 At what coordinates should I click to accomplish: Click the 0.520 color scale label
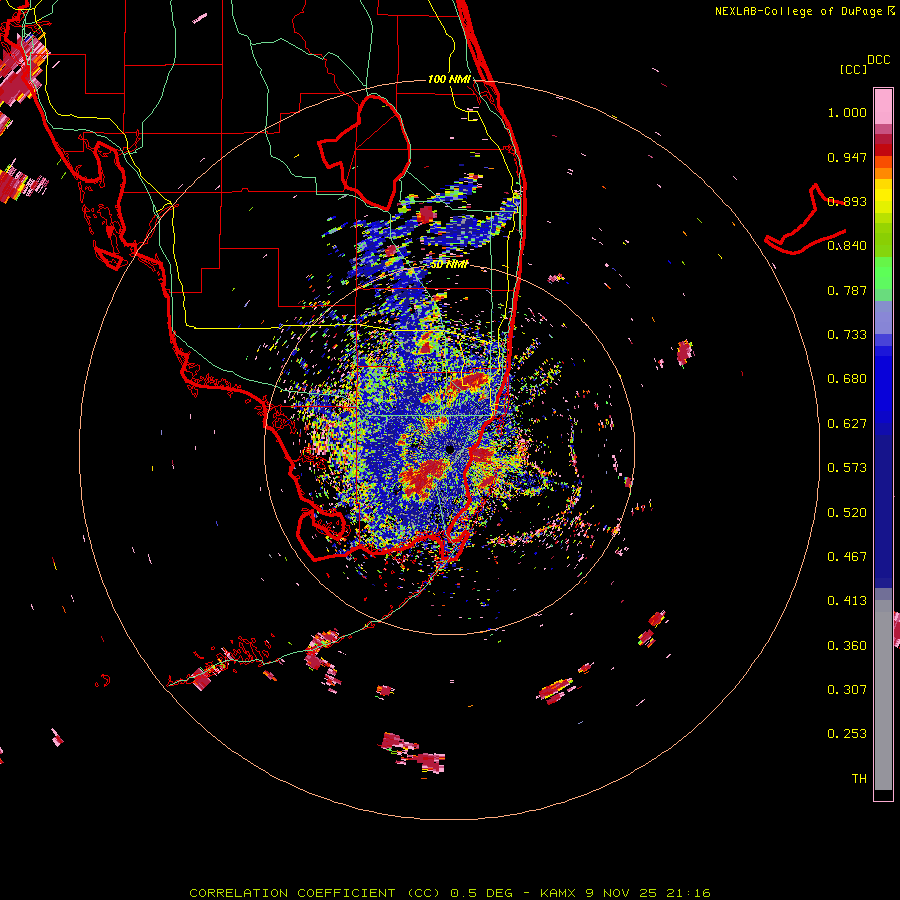[847, 512]
